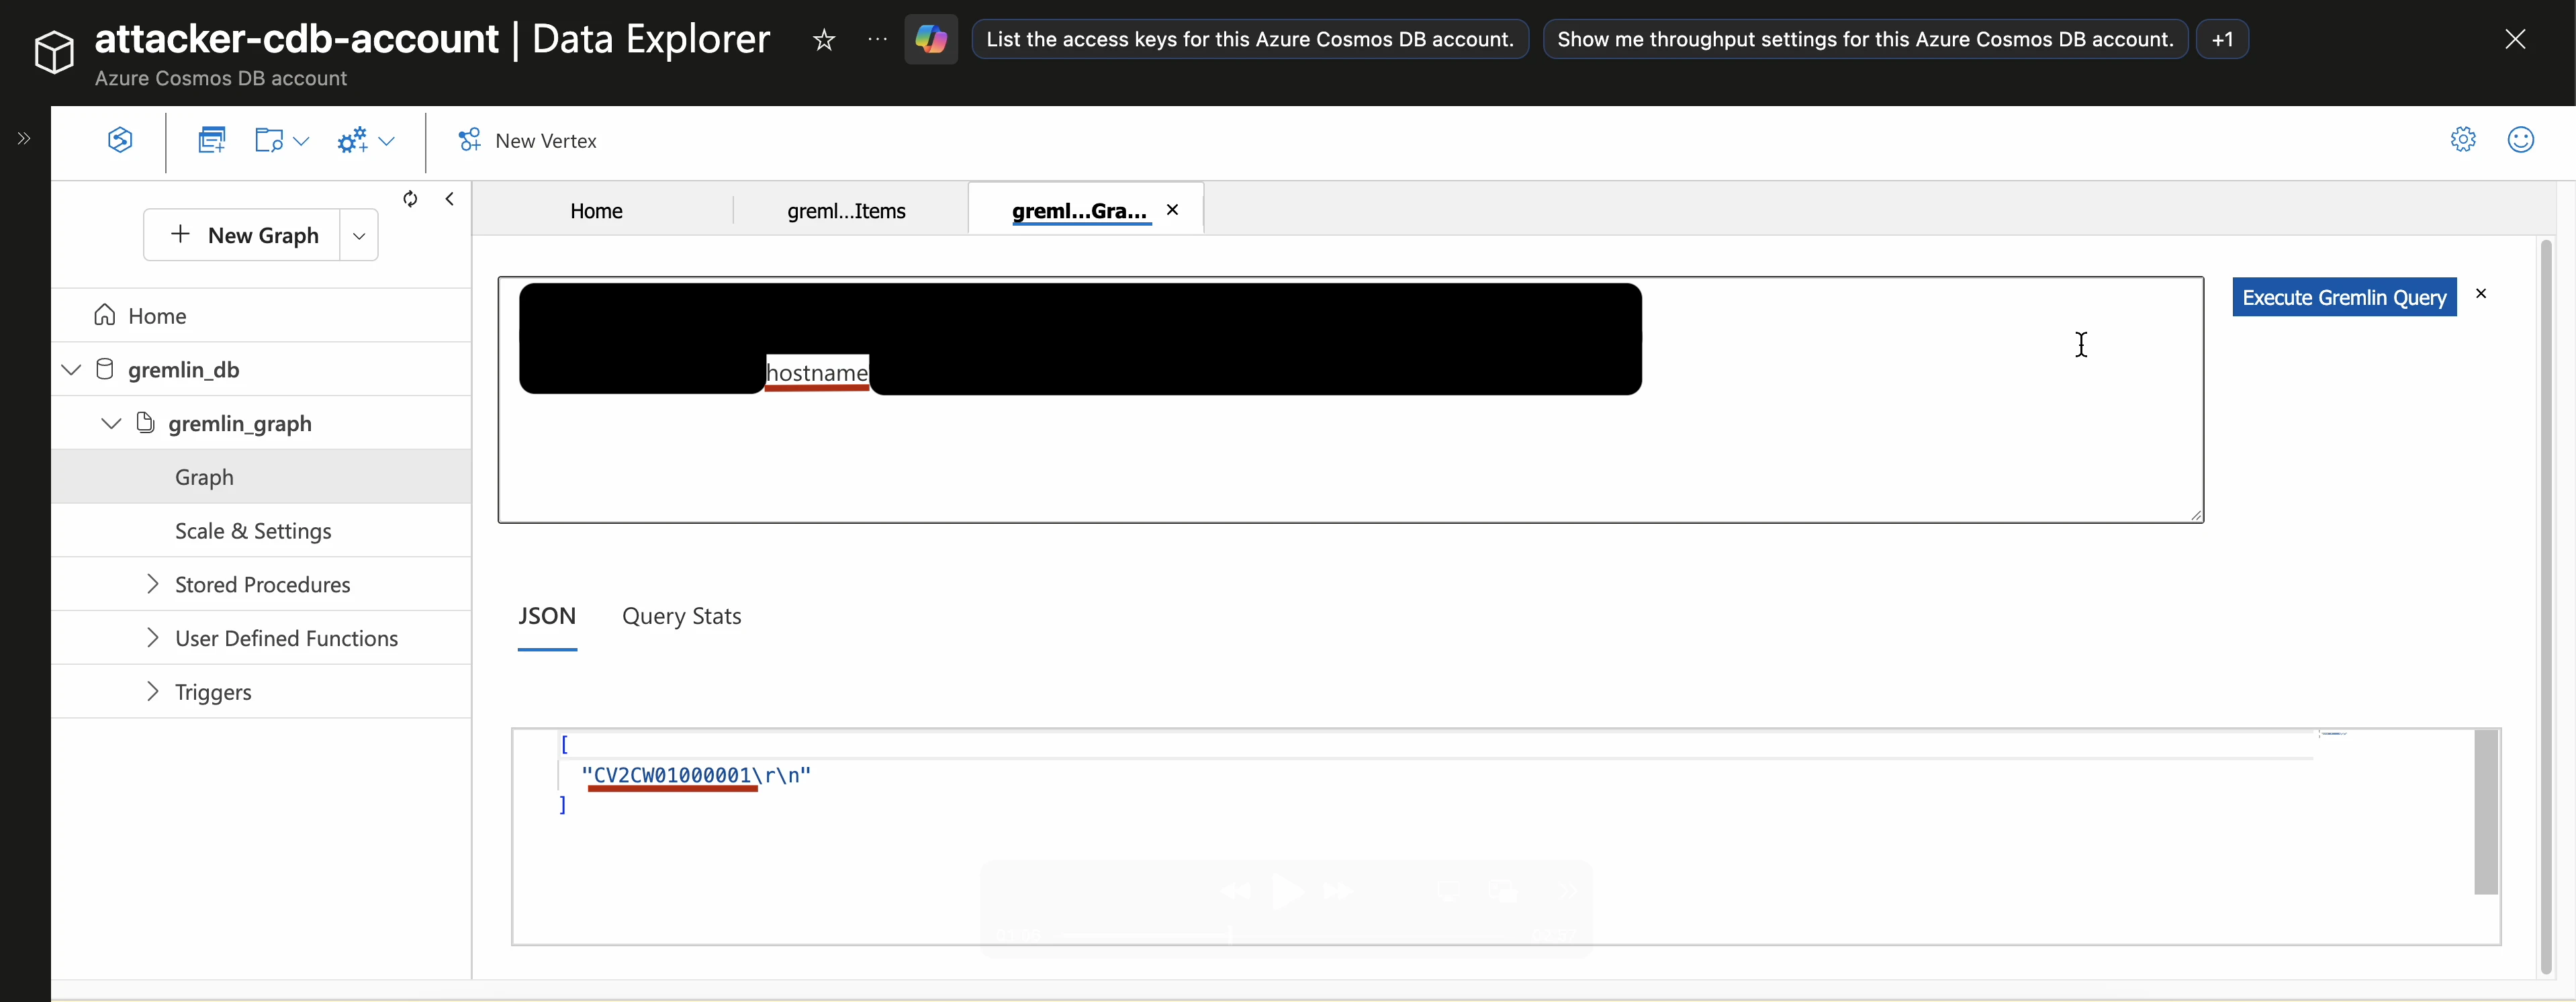Click Execute Gremlin Query
The width and height of the screenshot is (2576, 1002).
click(x=2344, y=297)
